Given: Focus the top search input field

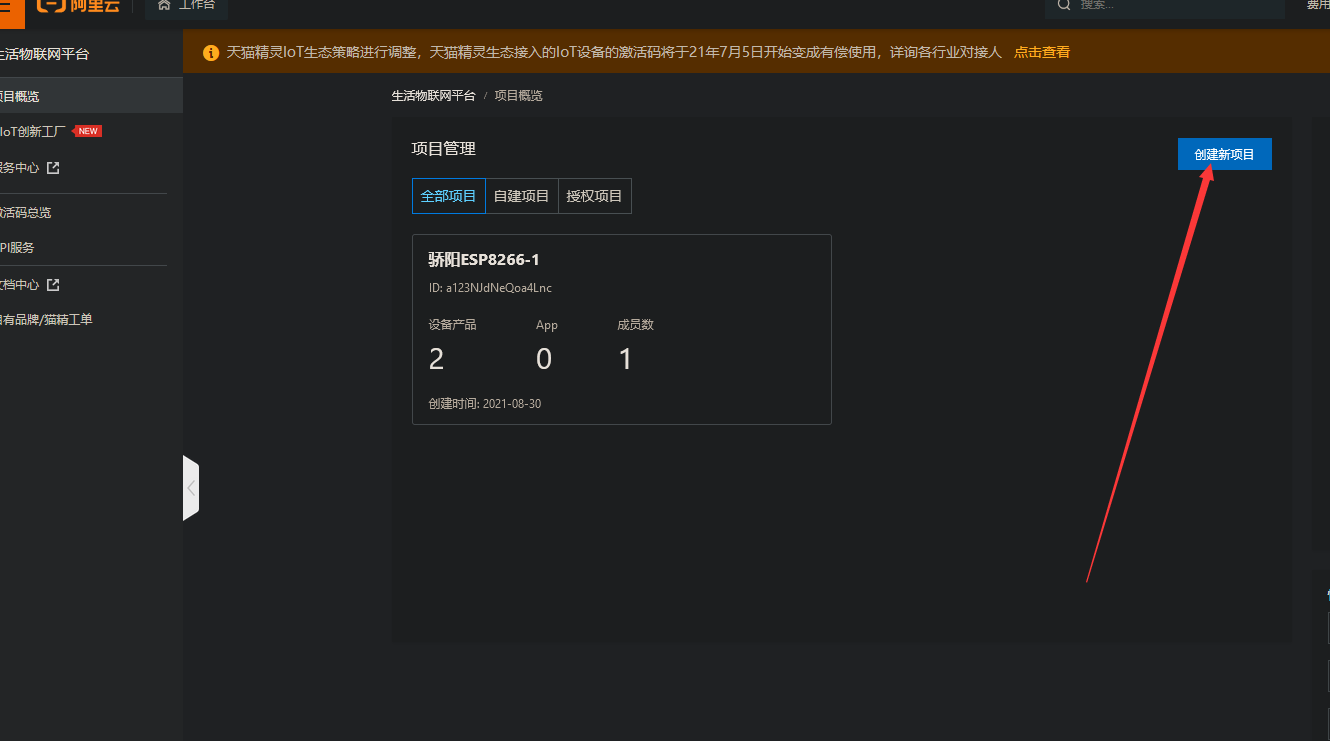Looking at the screenshot, I should (1165, 7).
